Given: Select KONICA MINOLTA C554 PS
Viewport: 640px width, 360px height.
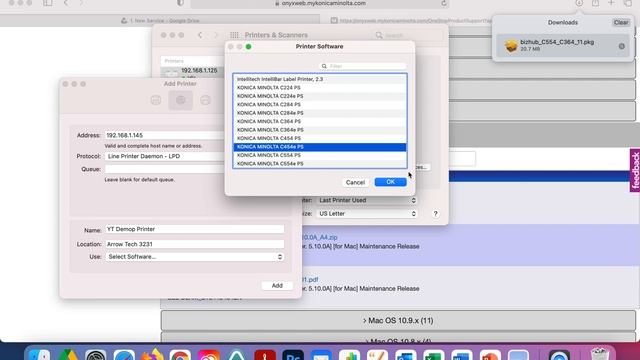Looking at the screenshot, I should click(x=320, y=155).
